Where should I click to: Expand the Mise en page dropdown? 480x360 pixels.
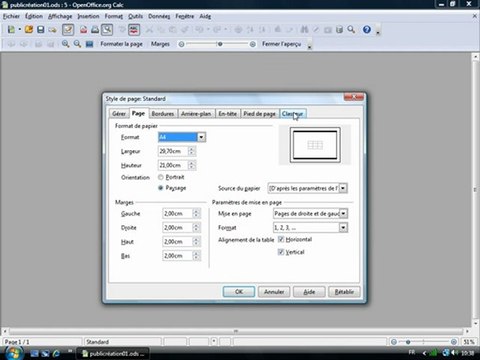click(343, 213)
